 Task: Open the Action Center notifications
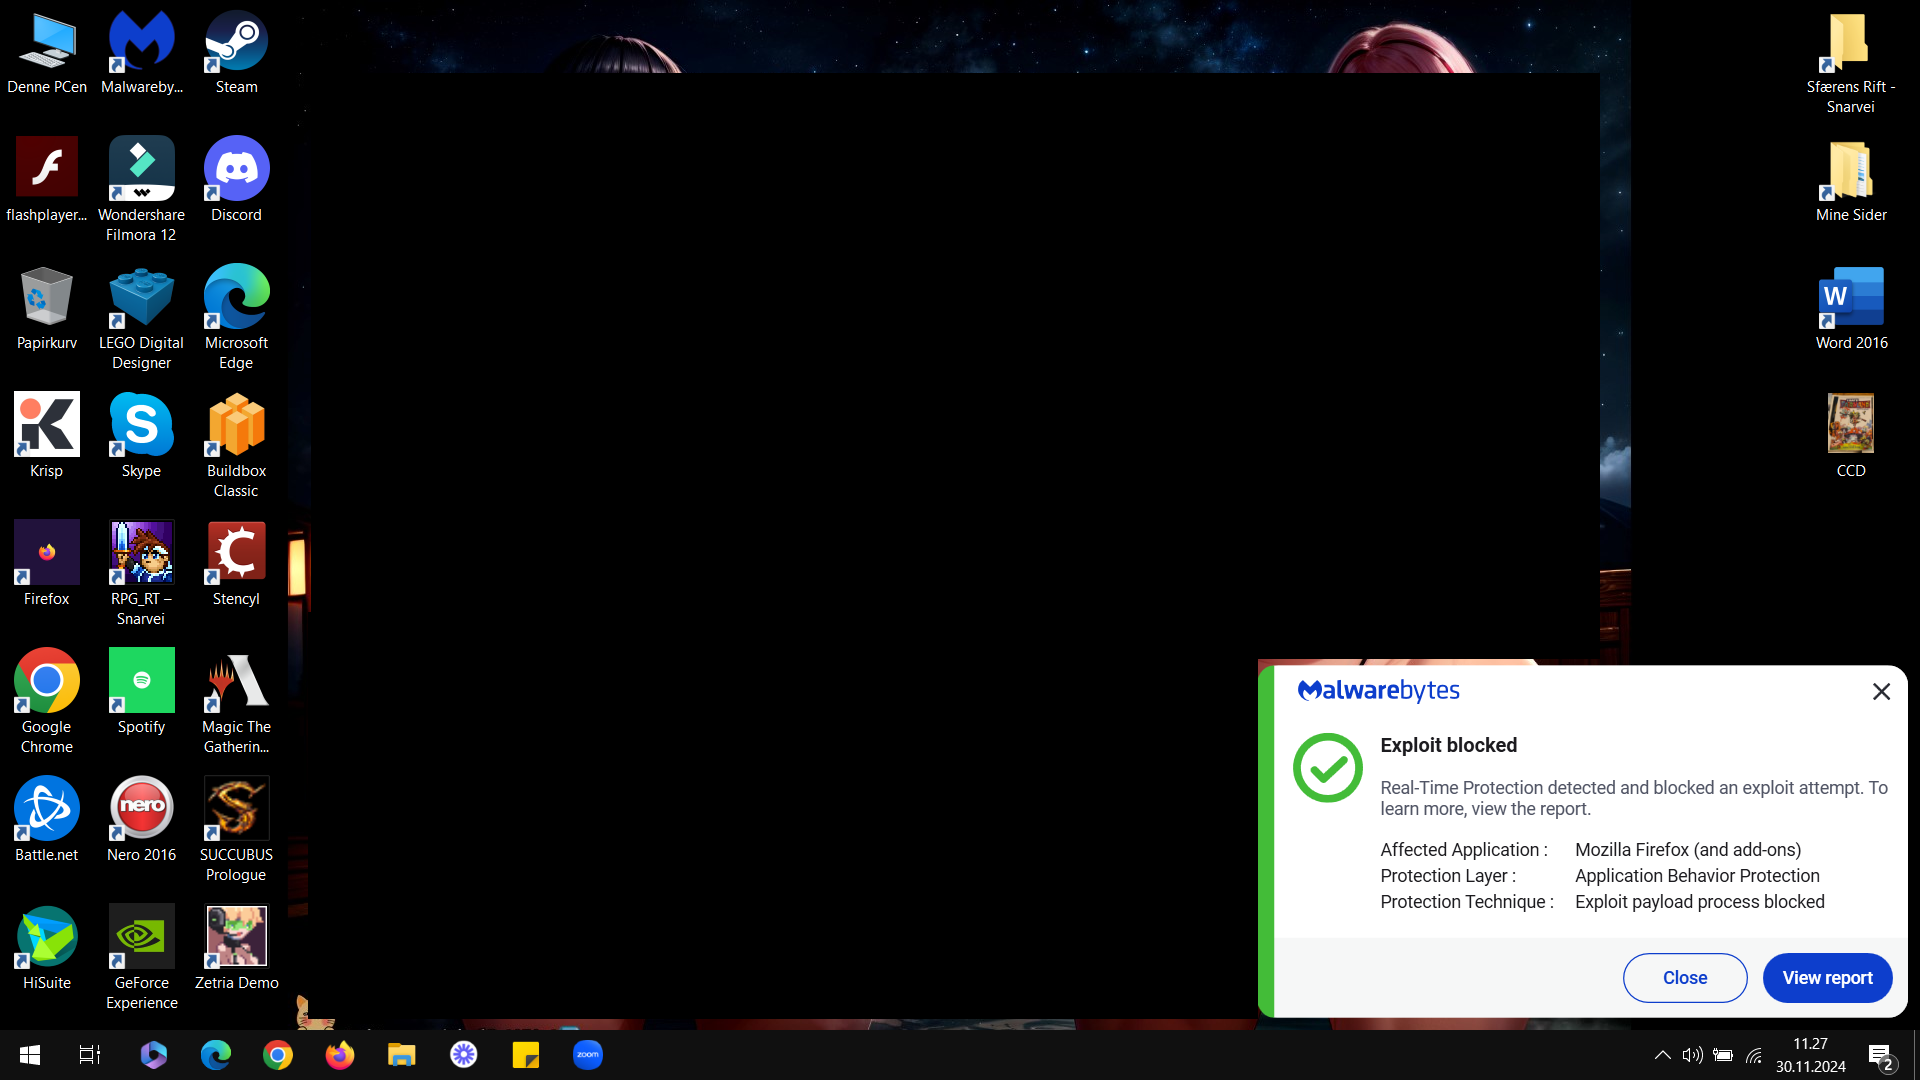1880,1056
